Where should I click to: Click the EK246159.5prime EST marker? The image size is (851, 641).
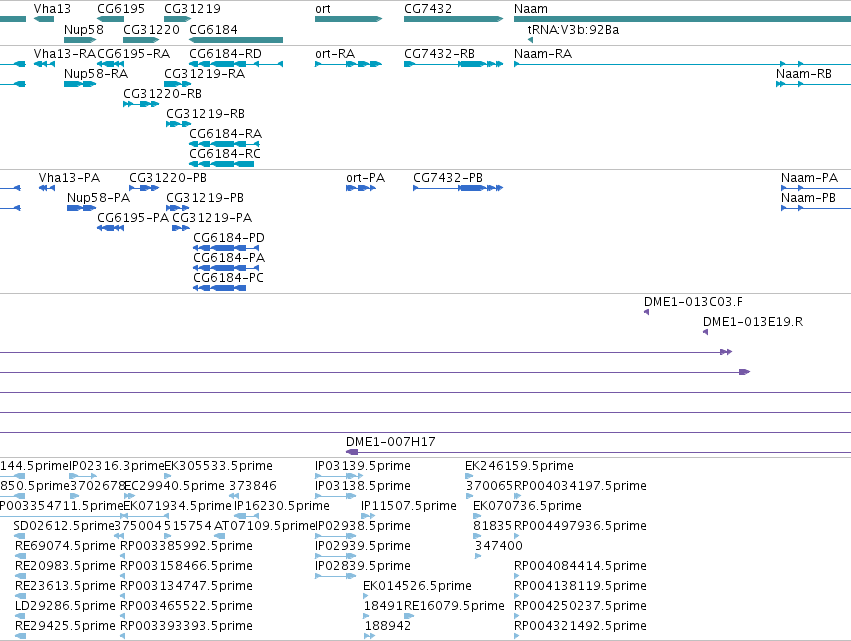click(469, 476)
